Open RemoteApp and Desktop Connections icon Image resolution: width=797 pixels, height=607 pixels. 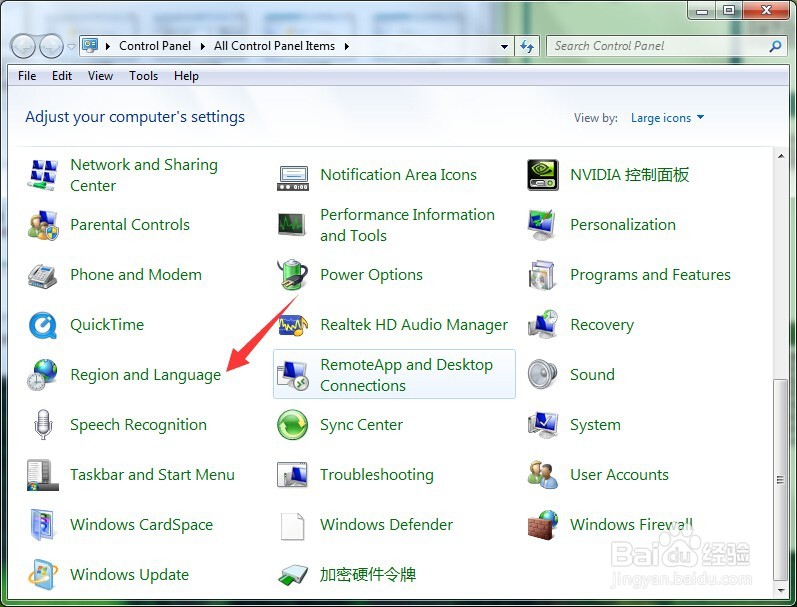[293, 376]
